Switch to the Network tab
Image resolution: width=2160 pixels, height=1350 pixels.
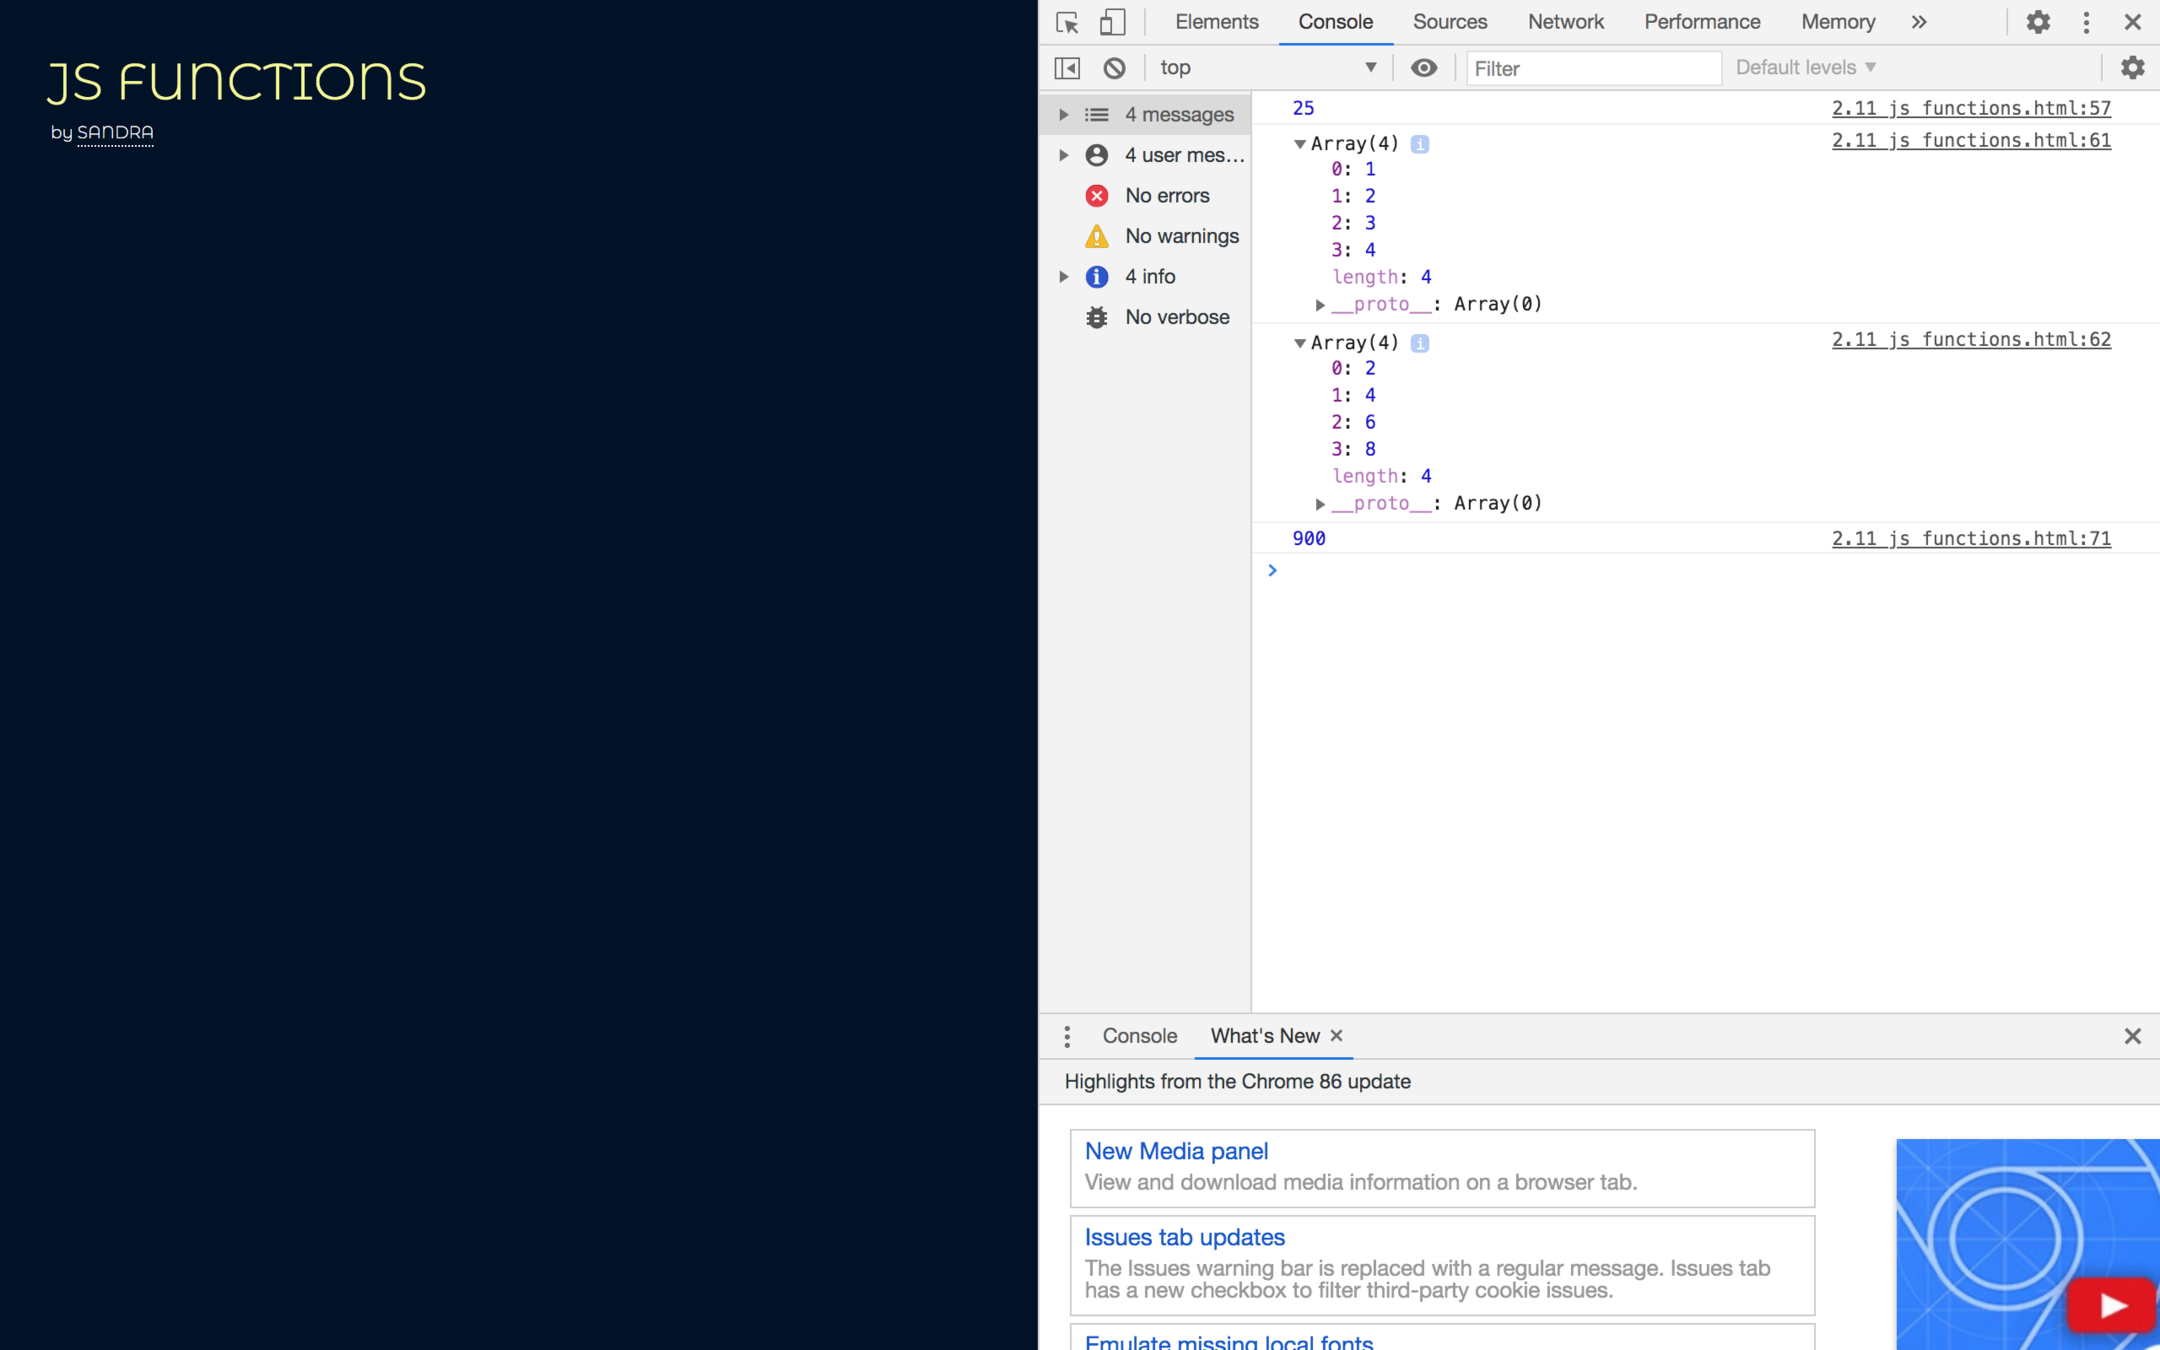(1565, 22)
